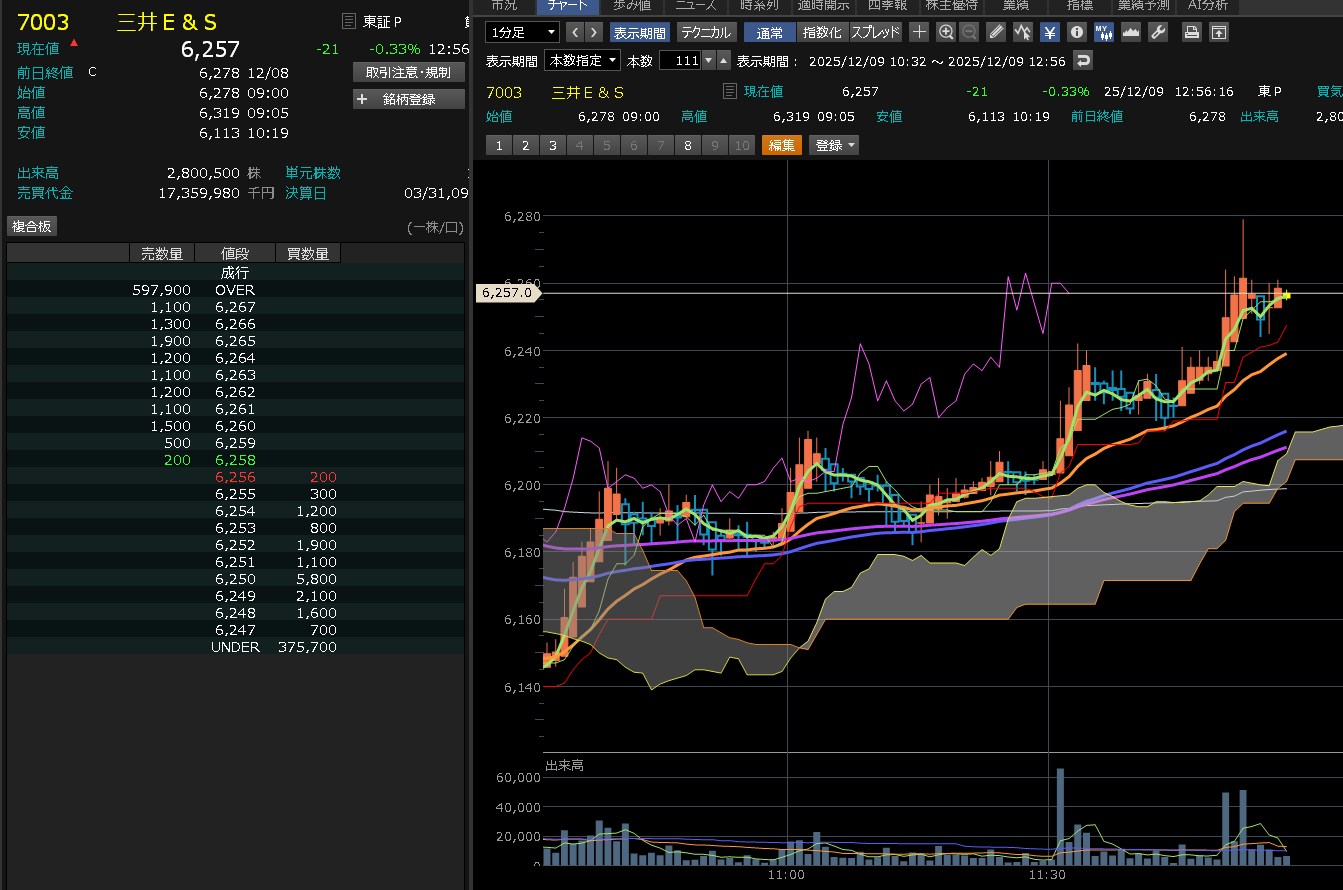
Task: Click the 銘柄登録 add stock button
Action: (x=409, y=99)
